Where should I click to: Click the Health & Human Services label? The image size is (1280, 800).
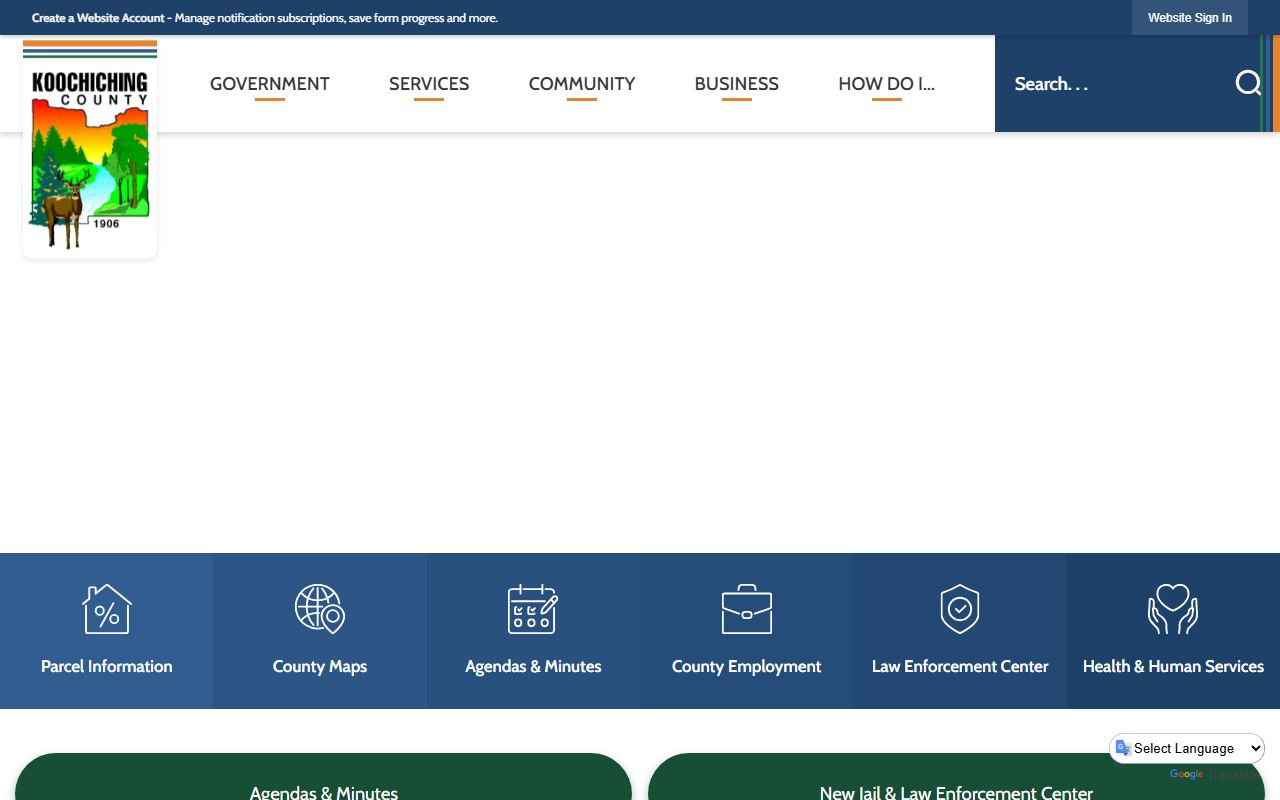coord(1173,666)
